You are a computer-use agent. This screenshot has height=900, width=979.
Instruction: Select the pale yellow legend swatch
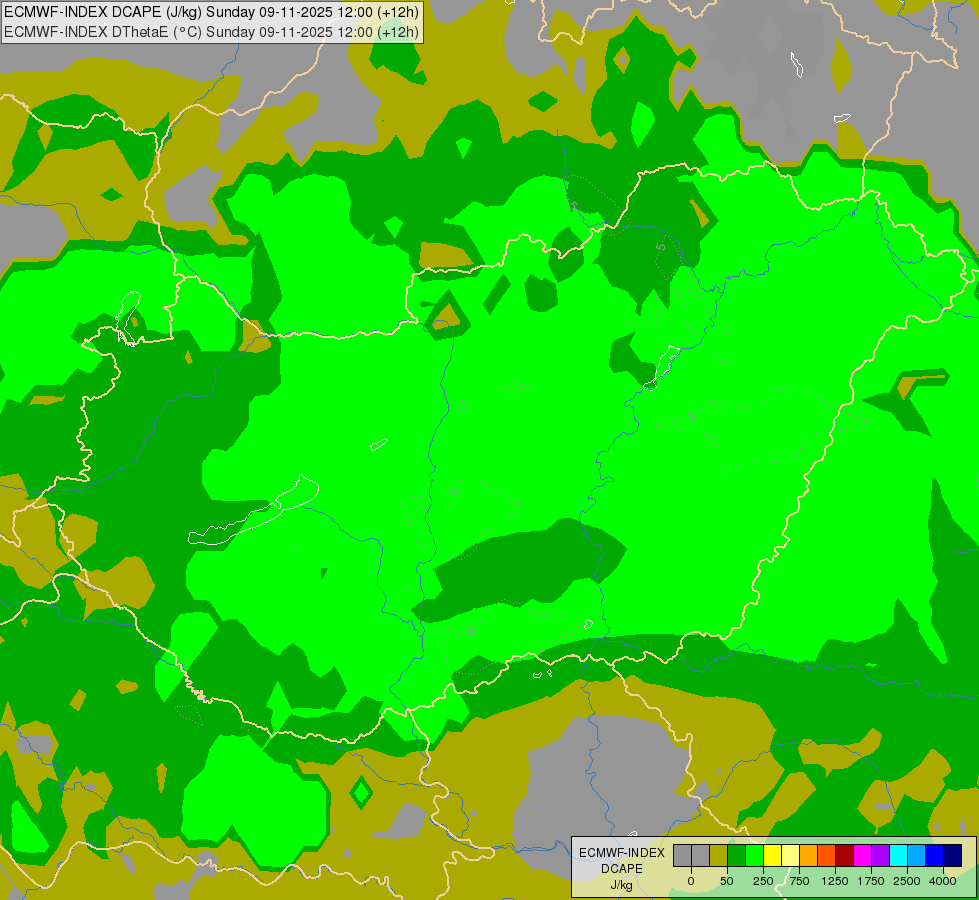pos(790,856)
